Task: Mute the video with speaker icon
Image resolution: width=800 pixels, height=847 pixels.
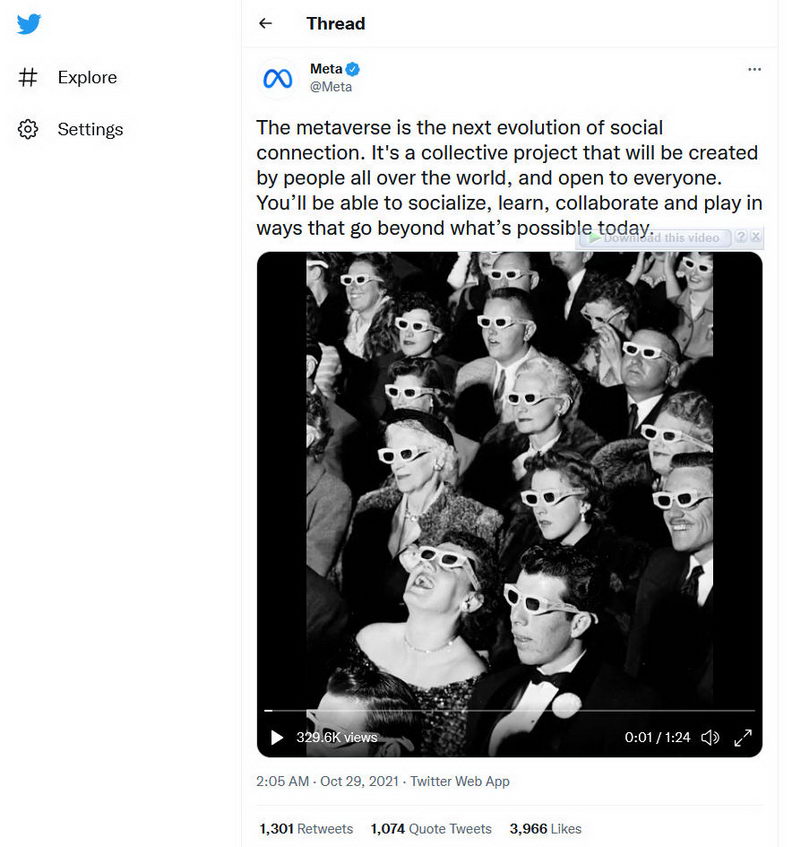Action: click(x=710, y=738)
